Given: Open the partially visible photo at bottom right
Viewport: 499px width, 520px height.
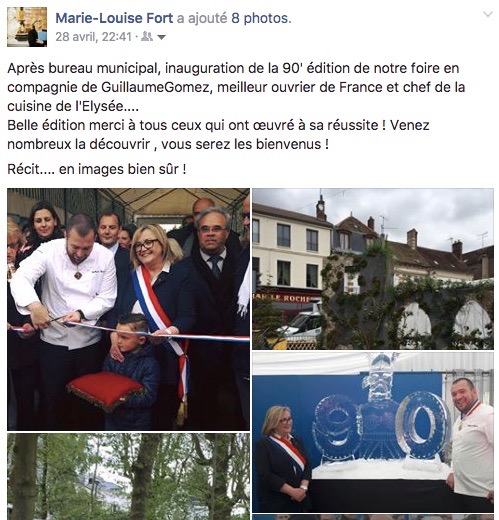Looking at the screenshot, I should pos(373,518).
